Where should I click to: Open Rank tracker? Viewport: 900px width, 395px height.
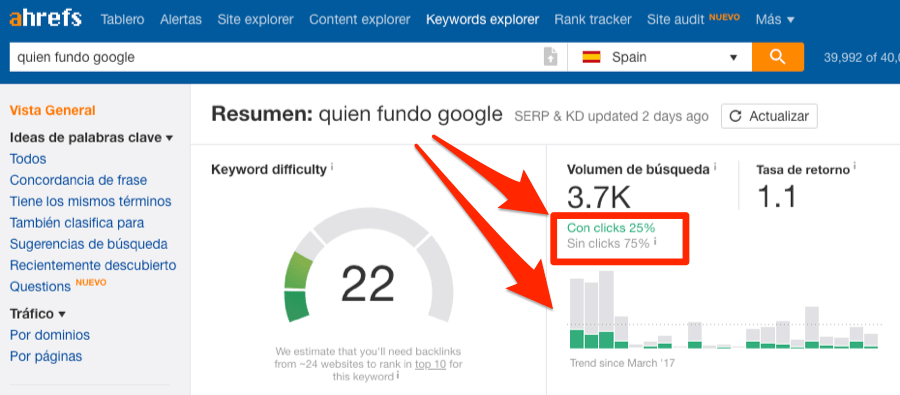click(593, 20)
